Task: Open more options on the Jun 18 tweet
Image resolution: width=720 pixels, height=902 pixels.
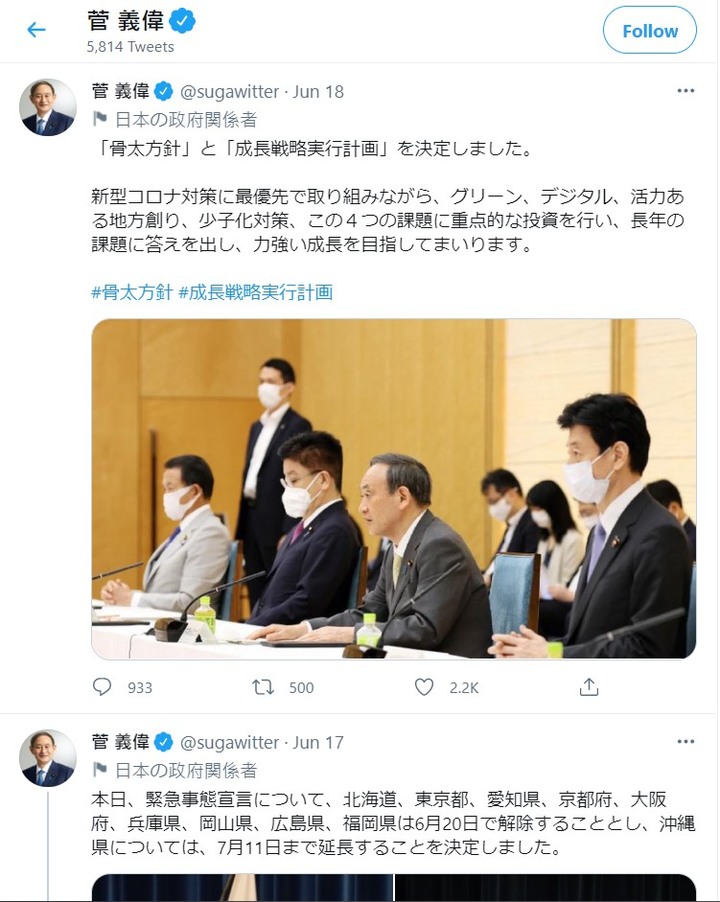Action: [x=685, y=91]
